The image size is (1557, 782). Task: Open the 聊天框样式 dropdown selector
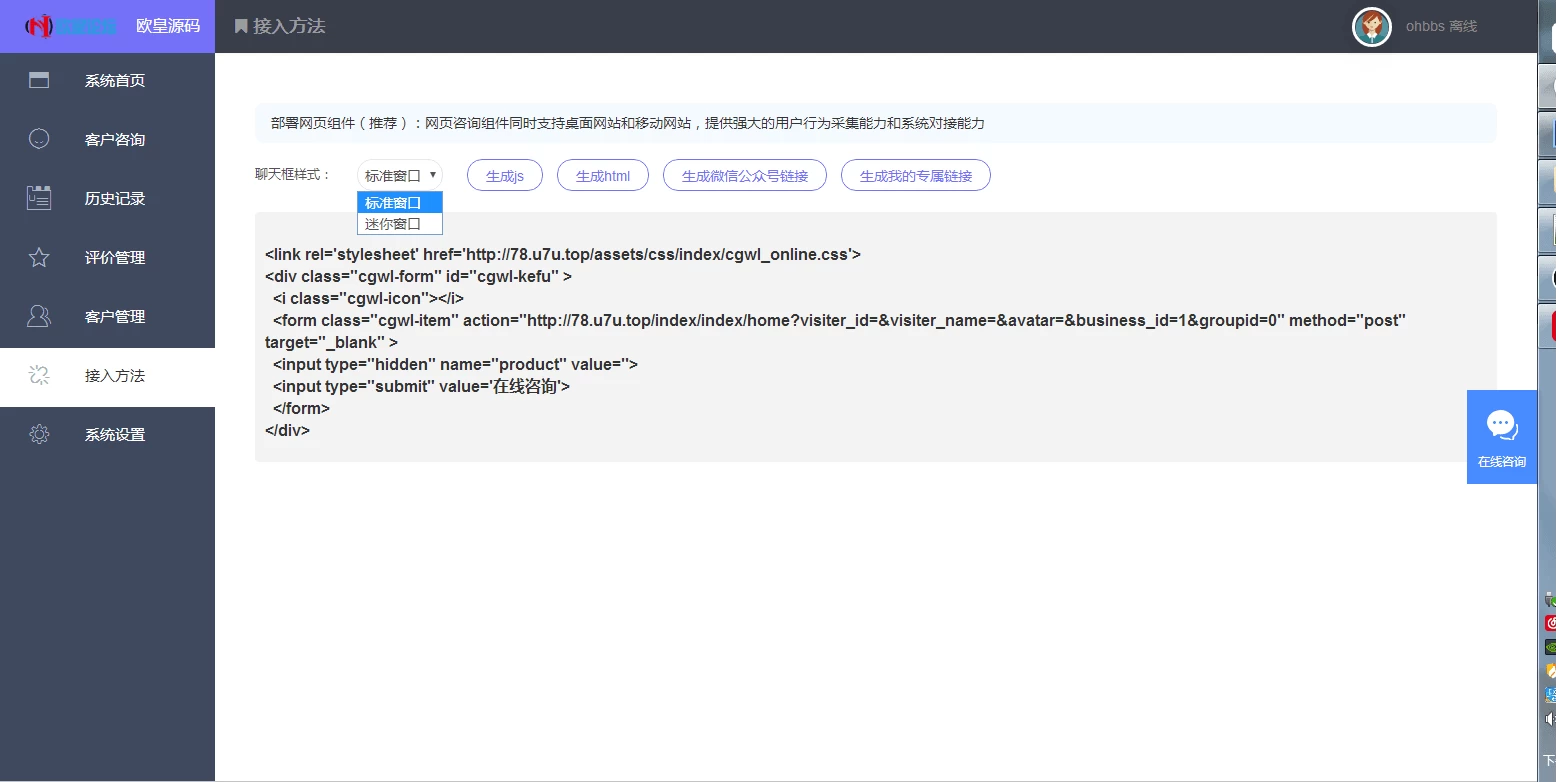[400, 175]
